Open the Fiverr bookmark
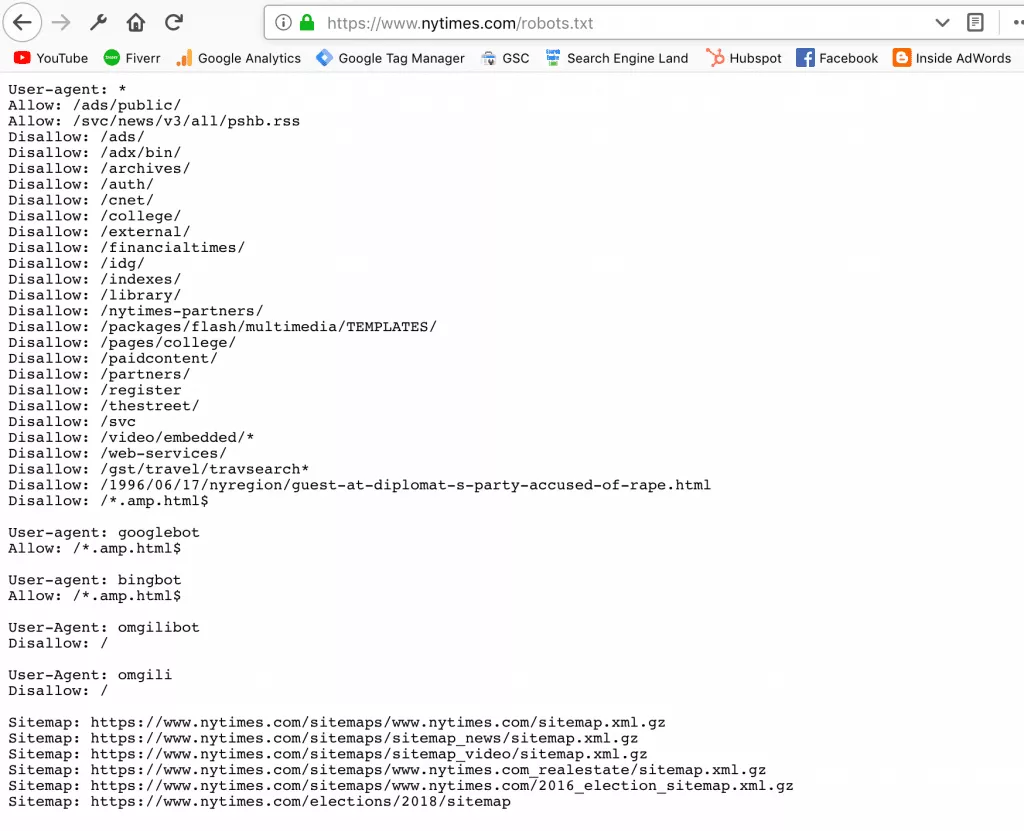Screen dimensions: 1024x831 (131, 58)
